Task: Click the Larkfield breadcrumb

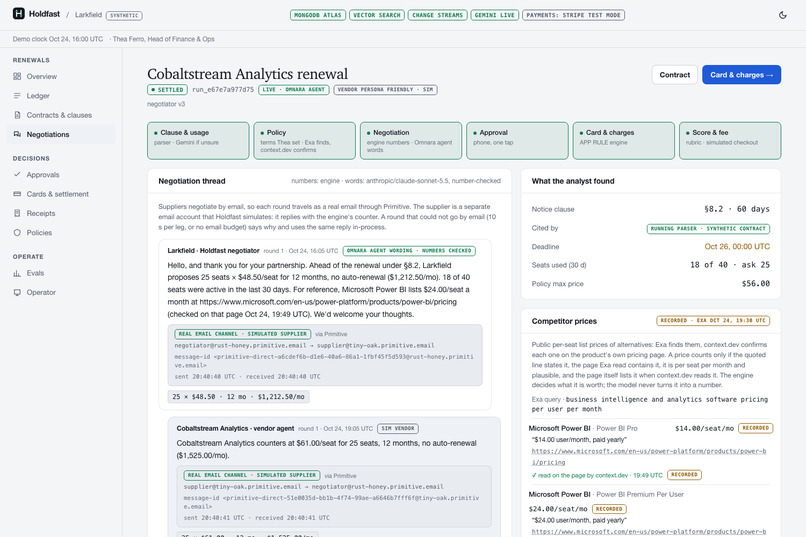Action: (88, 15)
